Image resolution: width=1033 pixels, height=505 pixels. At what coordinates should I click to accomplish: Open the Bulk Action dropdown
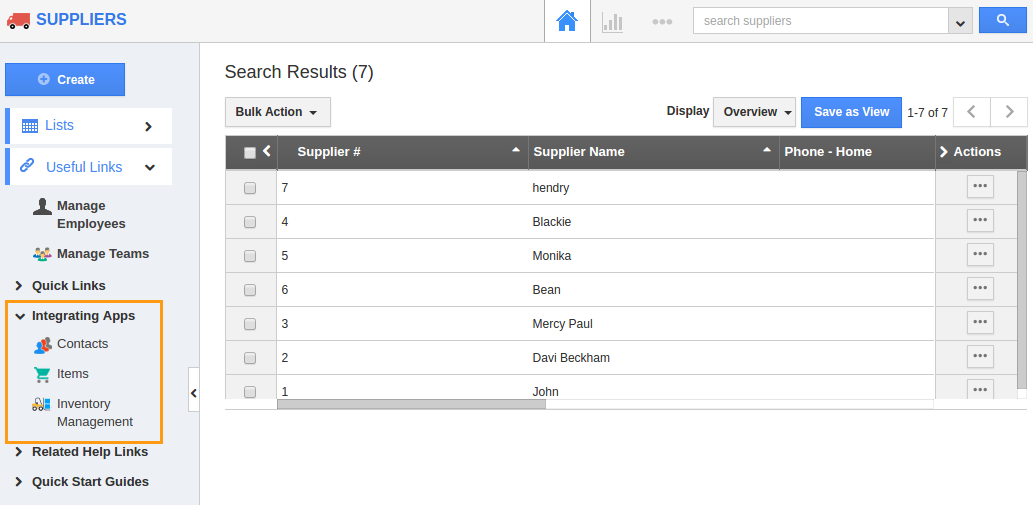click(277, 112)
